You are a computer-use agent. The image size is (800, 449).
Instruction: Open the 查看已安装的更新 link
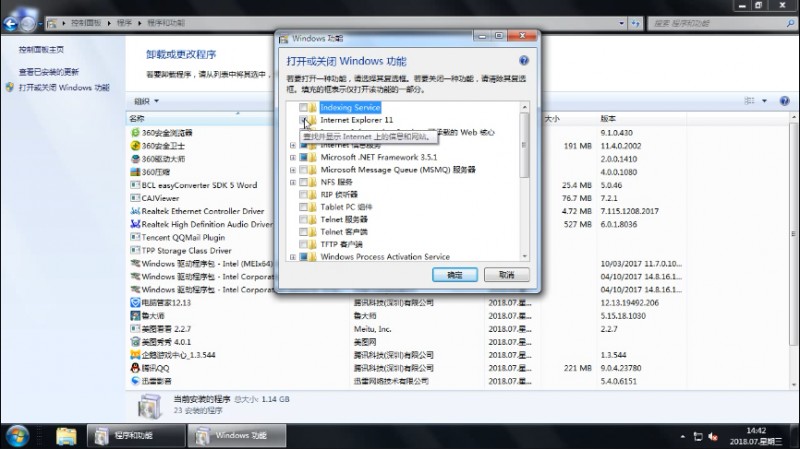(x=48, y=72)
